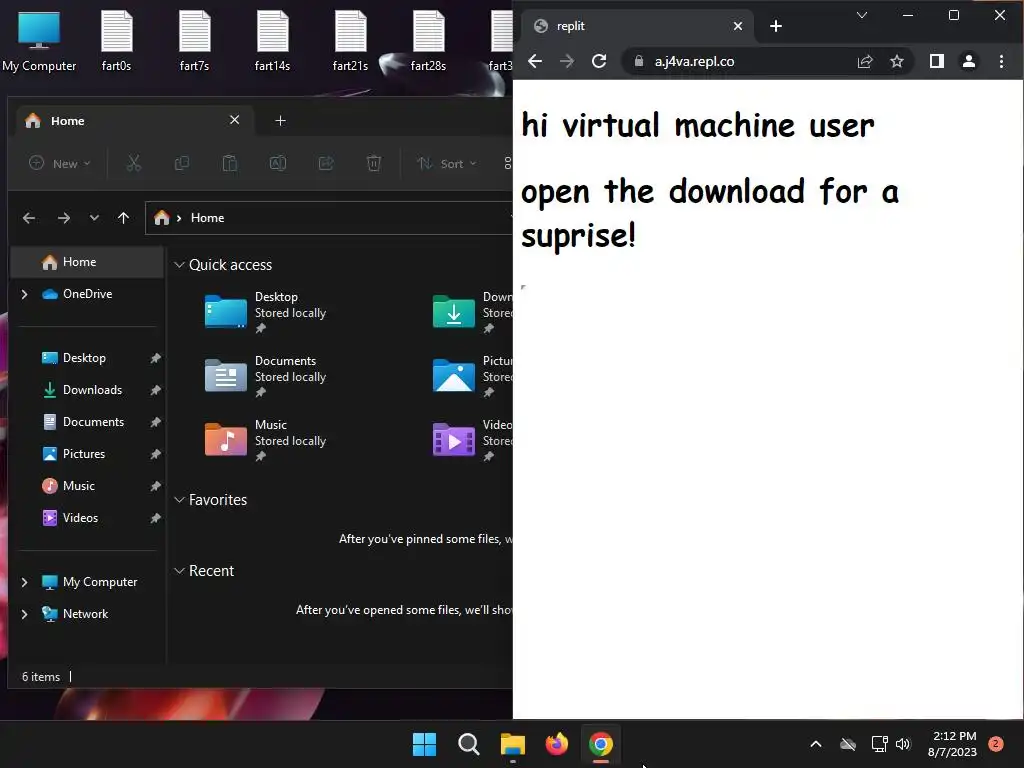Click the Copy icon in Explorer toolbar

[x=182, y=163]
